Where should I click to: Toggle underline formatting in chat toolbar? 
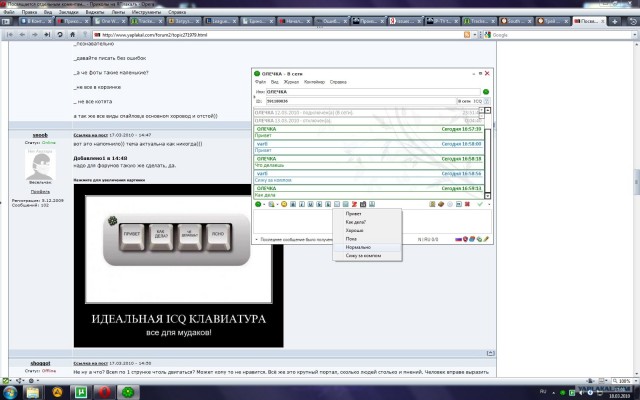click(311, 204)
